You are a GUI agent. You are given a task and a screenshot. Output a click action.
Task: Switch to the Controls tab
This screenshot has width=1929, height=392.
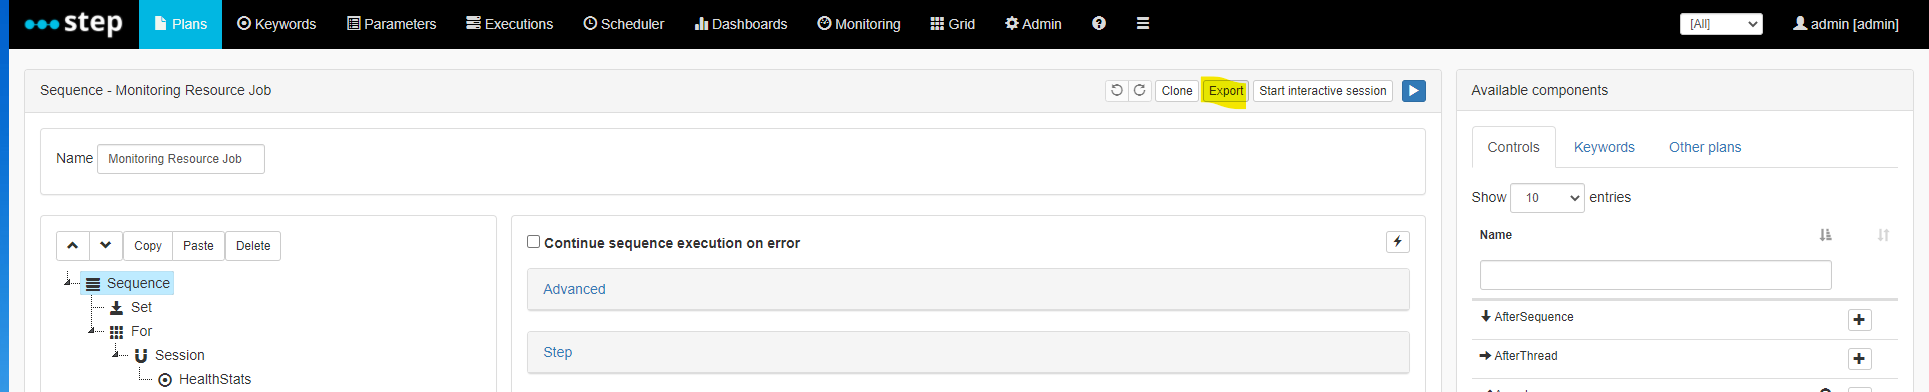(1513, 147)
